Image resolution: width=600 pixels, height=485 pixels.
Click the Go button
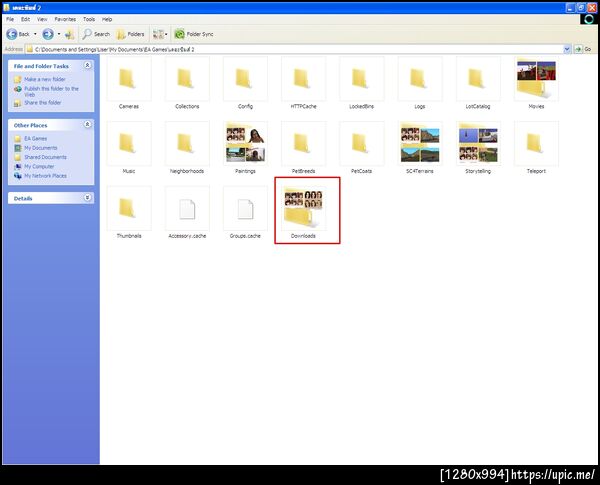584,49
